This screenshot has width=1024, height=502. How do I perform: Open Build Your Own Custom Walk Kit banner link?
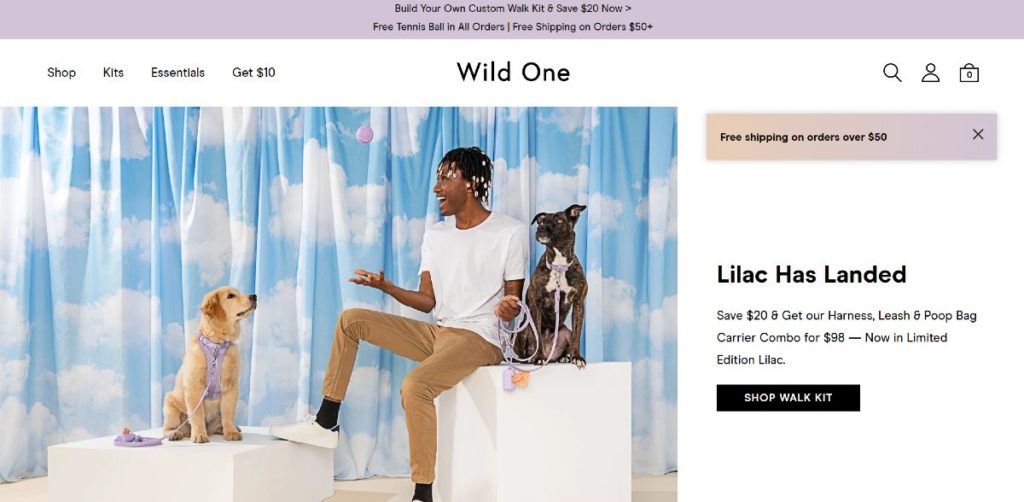513,8
